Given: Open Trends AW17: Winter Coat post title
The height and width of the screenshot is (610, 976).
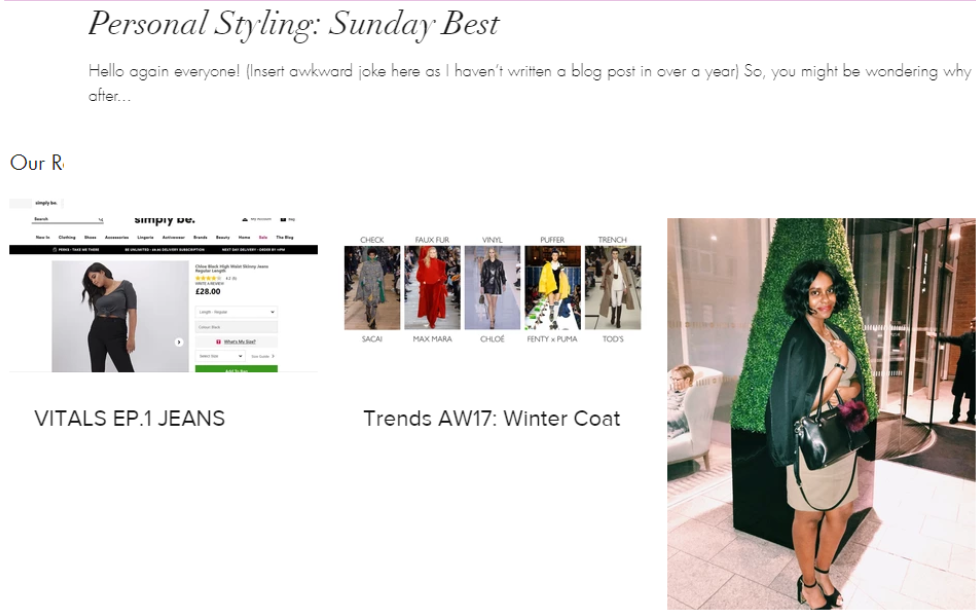Looking at the screenshot, I should 492,418.
